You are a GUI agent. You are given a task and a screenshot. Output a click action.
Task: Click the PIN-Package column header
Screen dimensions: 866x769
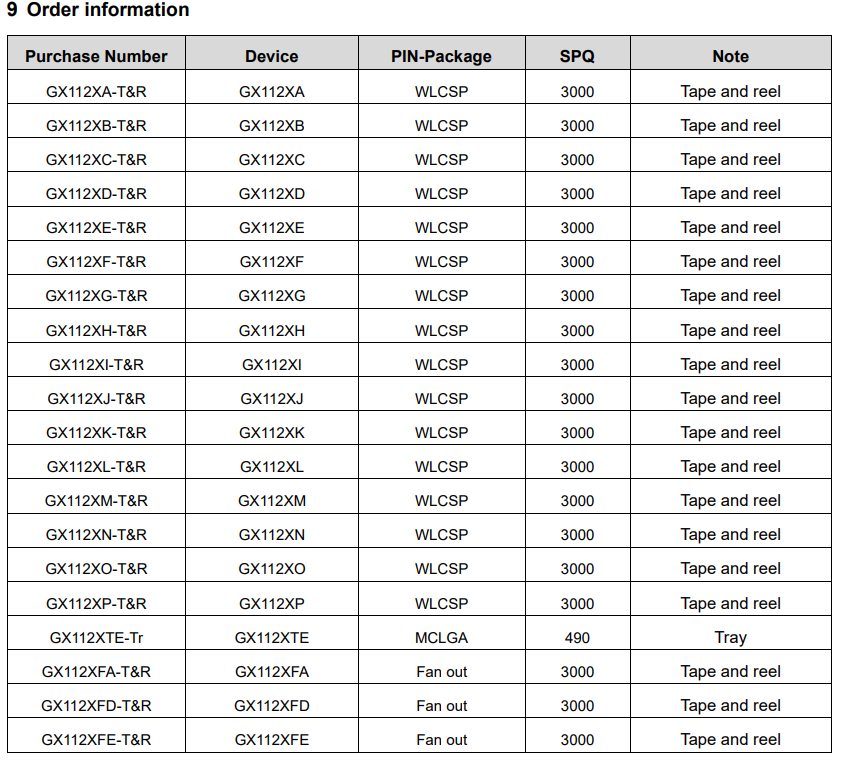pos(441,56)
